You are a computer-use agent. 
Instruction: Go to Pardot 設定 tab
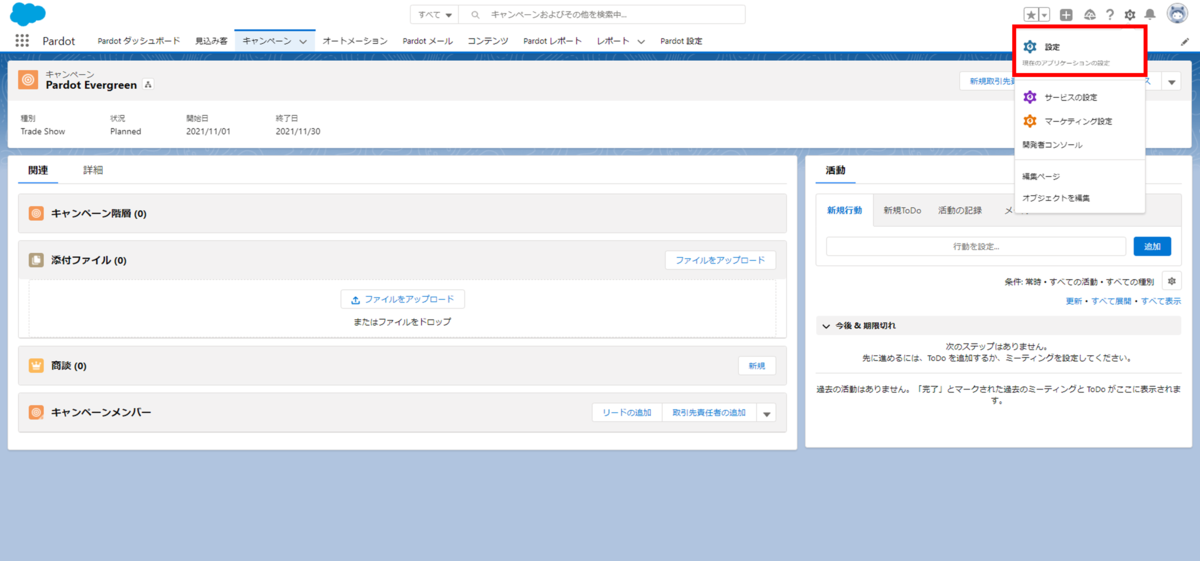pos(682,41)
